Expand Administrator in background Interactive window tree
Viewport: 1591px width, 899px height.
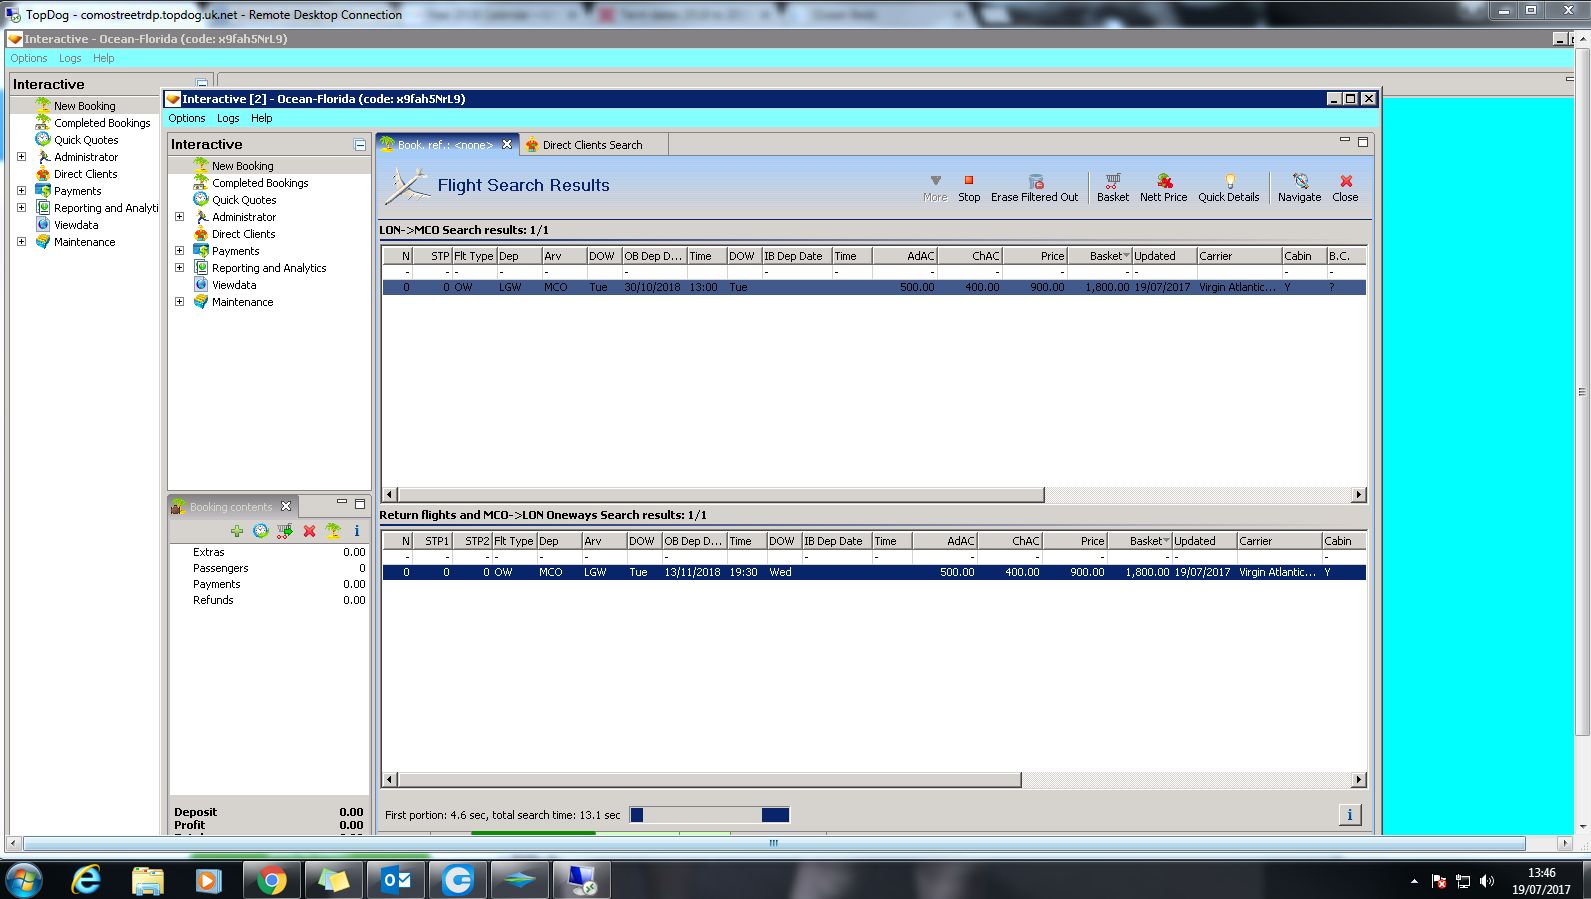(21, 157)
